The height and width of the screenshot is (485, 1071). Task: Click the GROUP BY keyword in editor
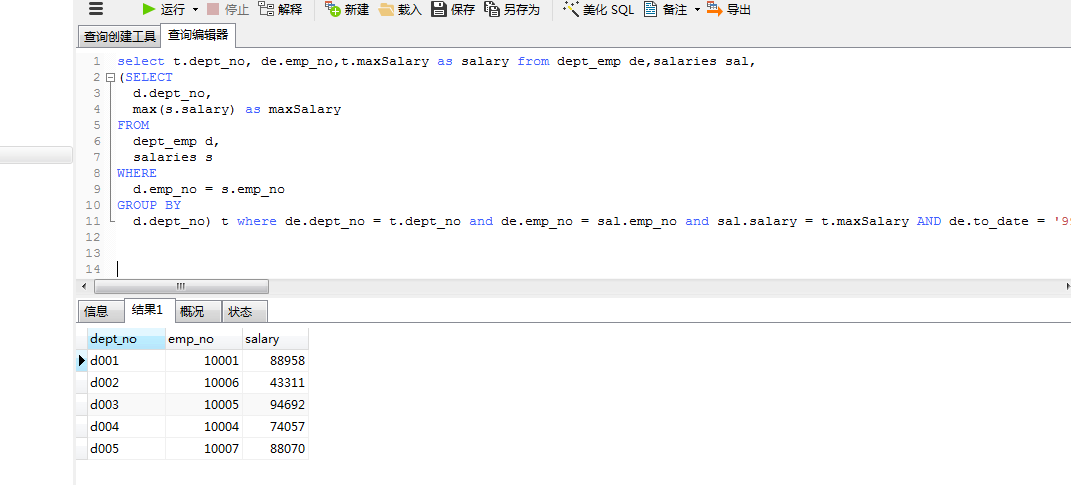coord(149,205)
